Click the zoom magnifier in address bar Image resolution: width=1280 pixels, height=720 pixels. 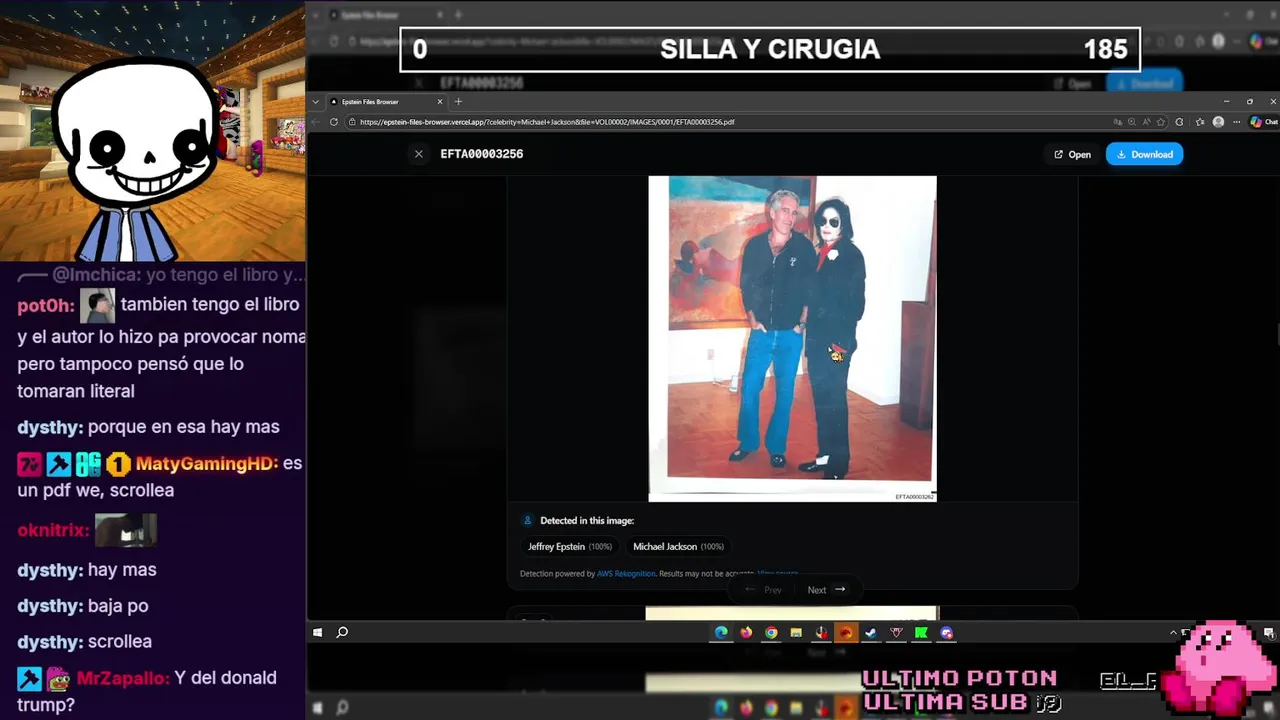coord(1131,122)
